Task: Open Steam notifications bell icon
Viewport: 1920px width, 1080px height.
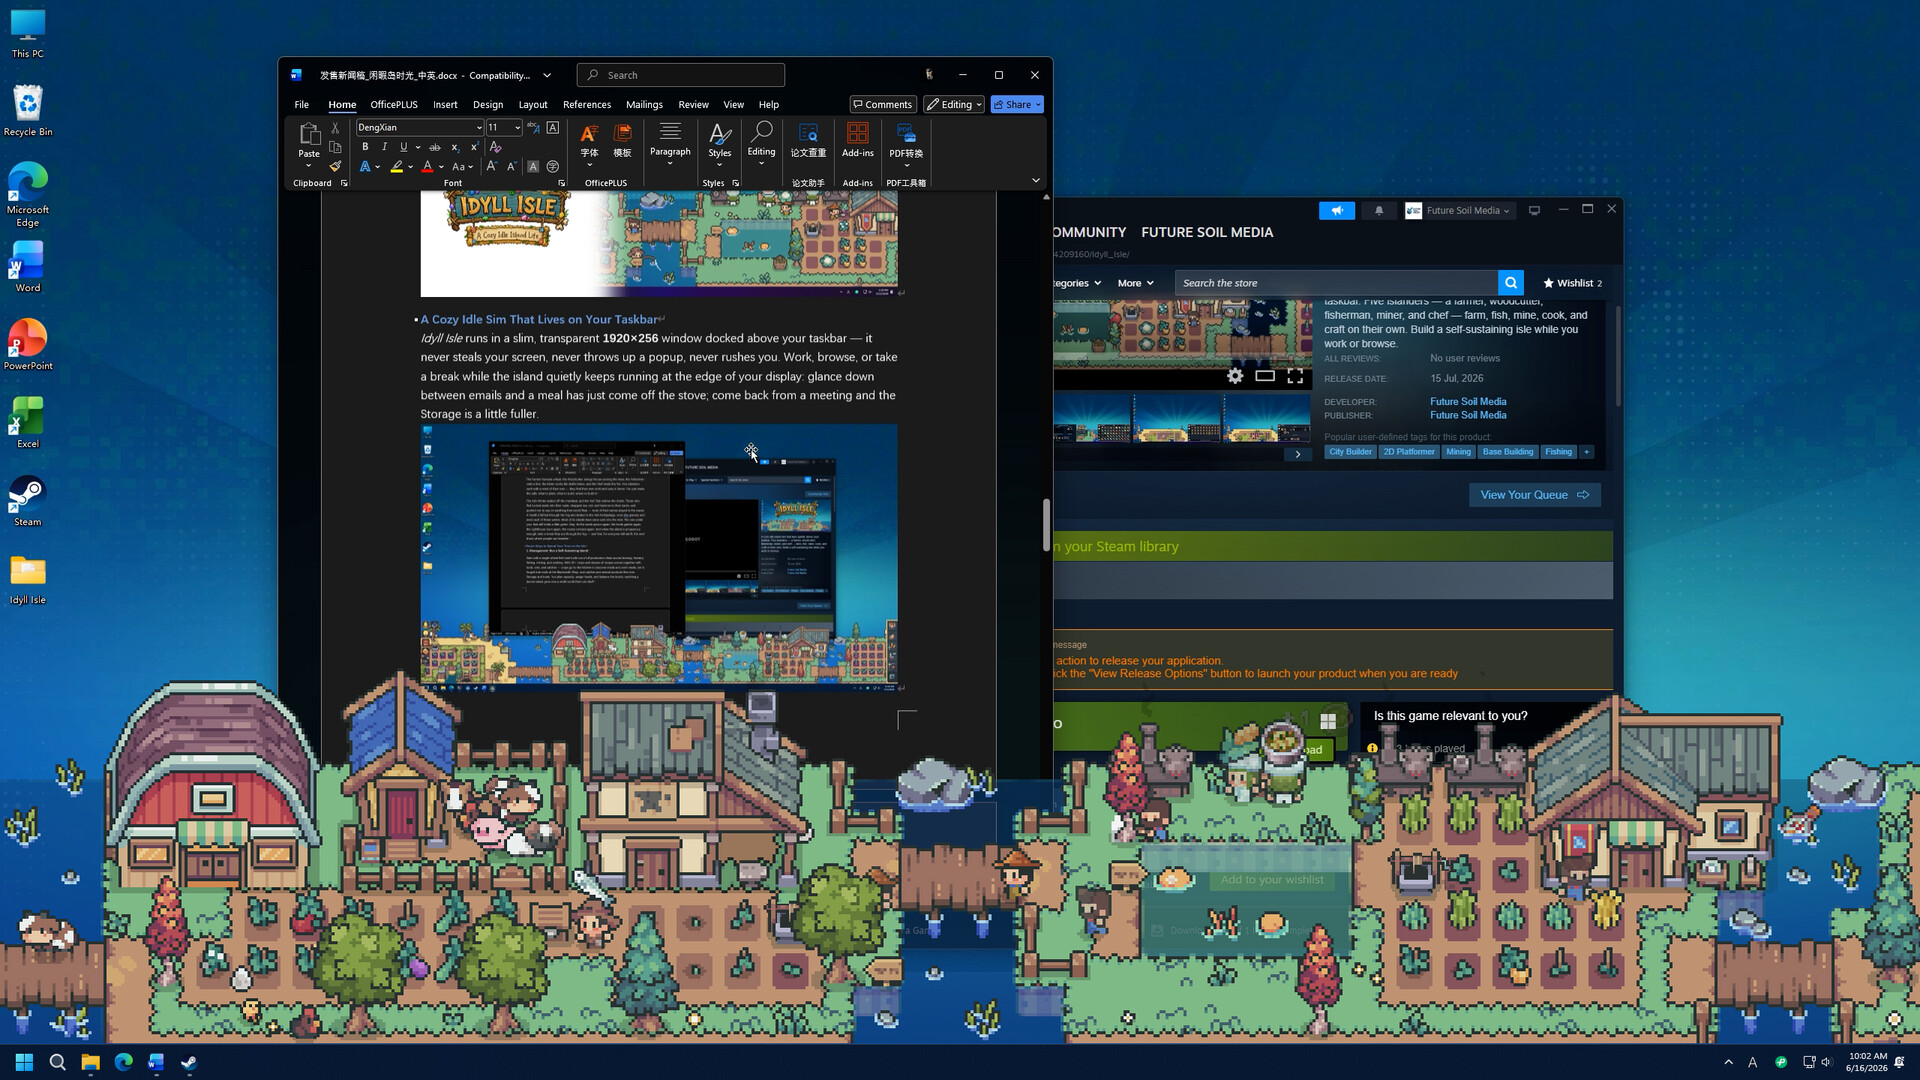Action: [1379, 211]
